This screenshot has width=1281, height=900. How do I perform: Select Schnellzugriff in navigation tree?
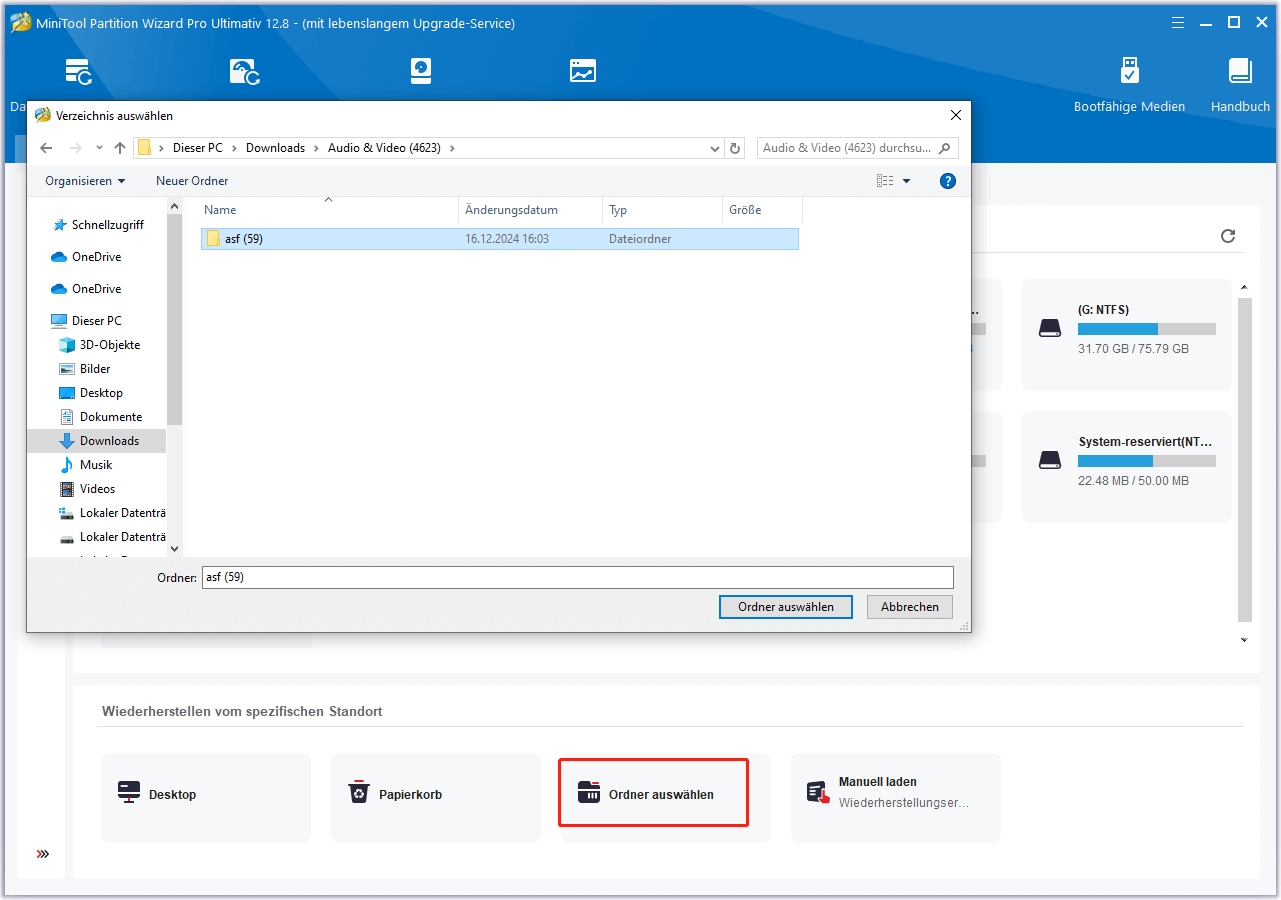coord(97,225)
